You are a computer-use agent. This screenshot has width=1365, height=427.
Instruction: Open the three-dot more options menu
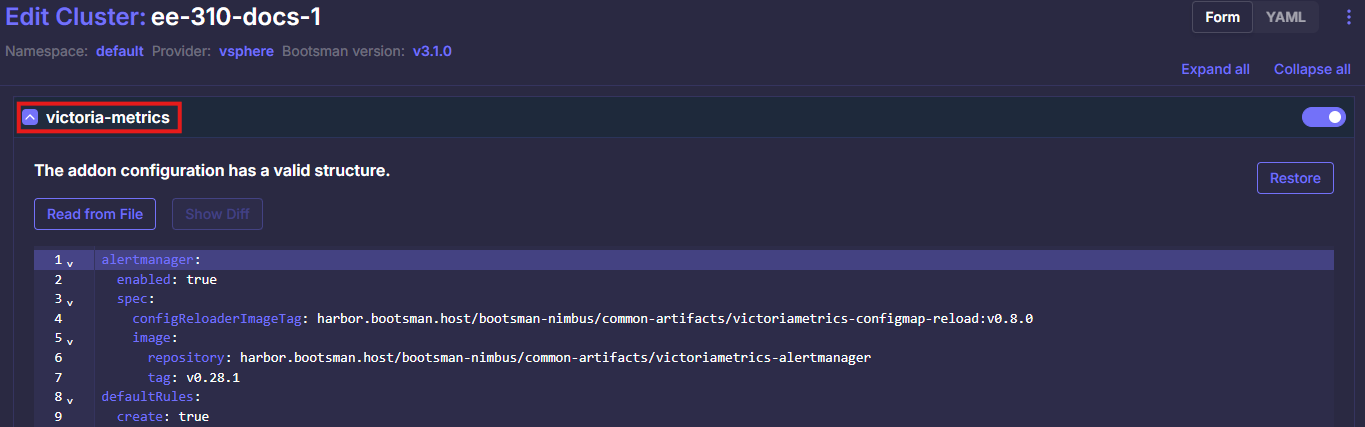[1347, 17]
